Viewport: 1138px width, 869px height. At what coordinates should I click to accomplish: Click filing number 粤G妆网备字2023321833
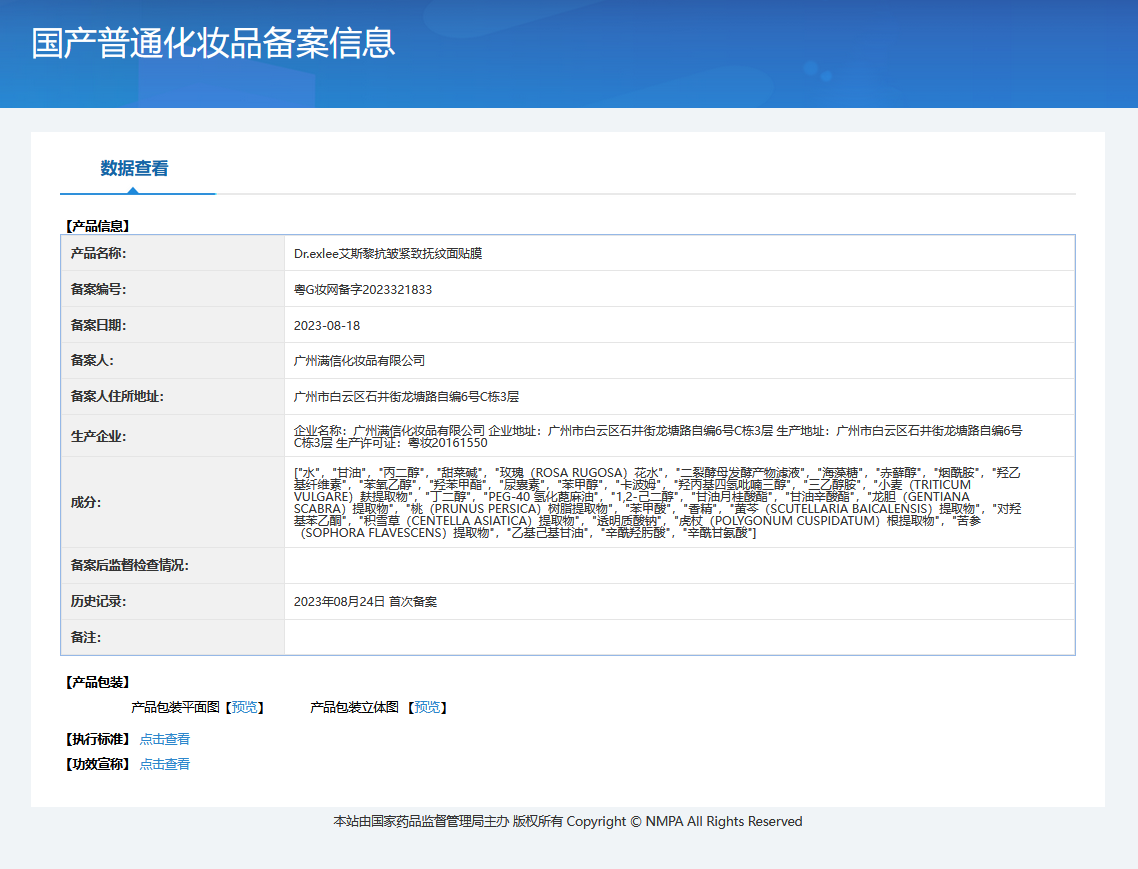[x=363, y=290]
